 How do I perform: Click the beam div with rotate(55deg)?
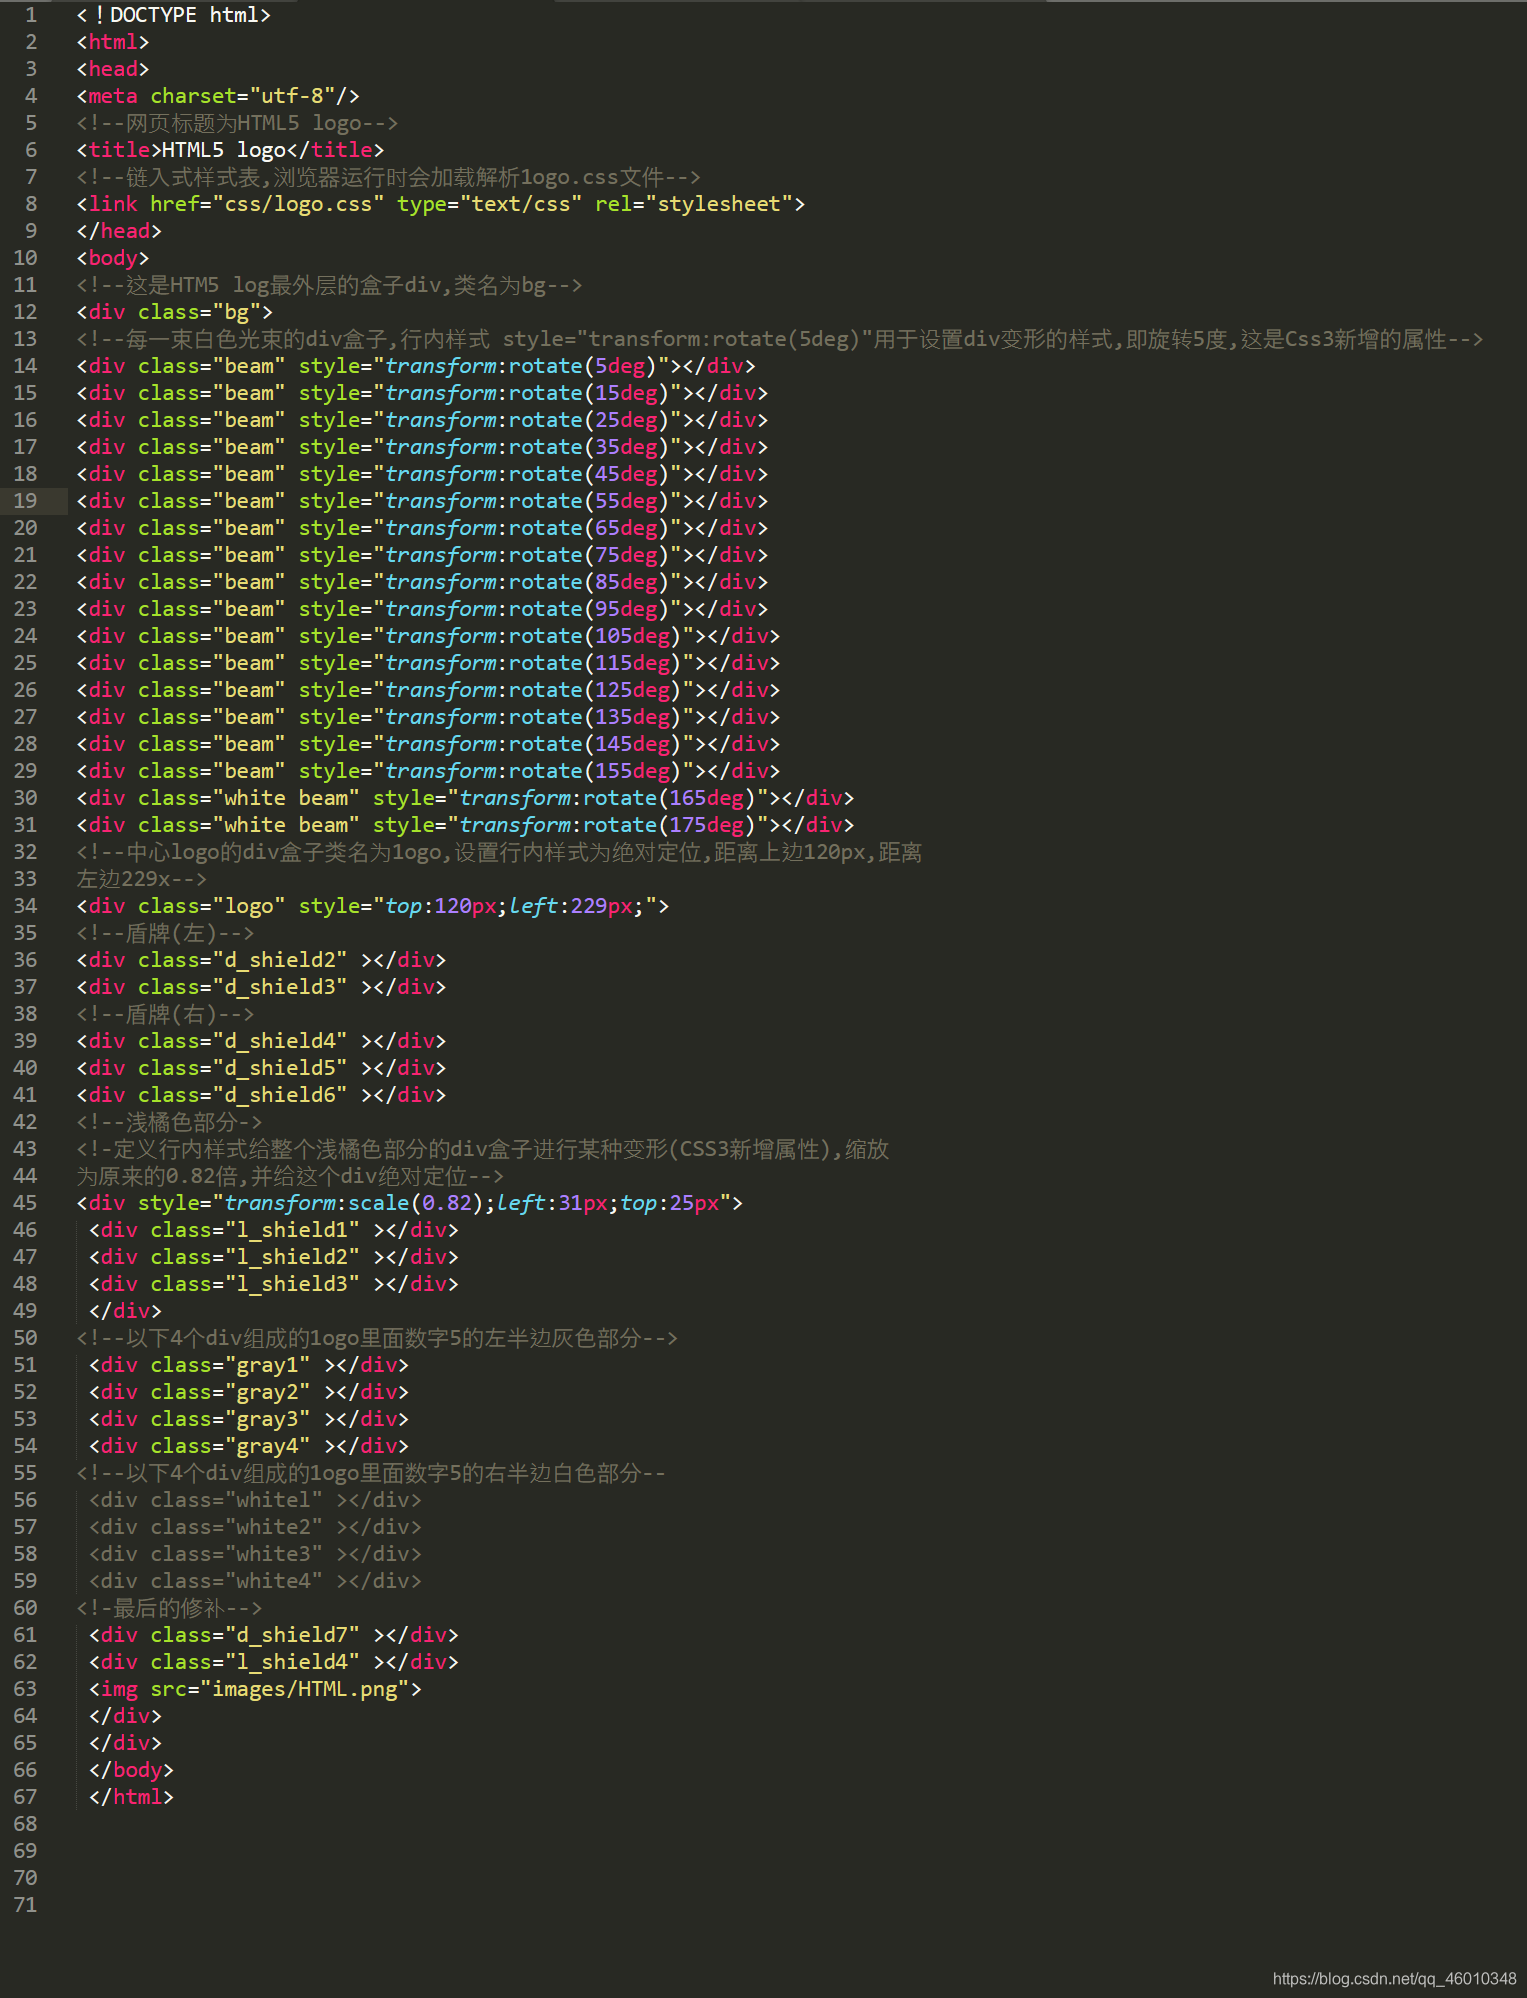pyautogui.click(x=422, y=501)
